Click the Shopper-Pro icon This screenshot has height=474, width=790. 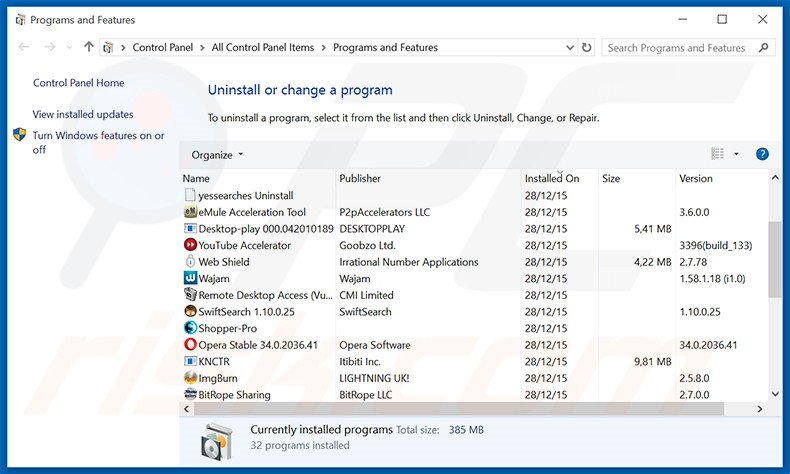pyautogui.click(x=190, y=328)
